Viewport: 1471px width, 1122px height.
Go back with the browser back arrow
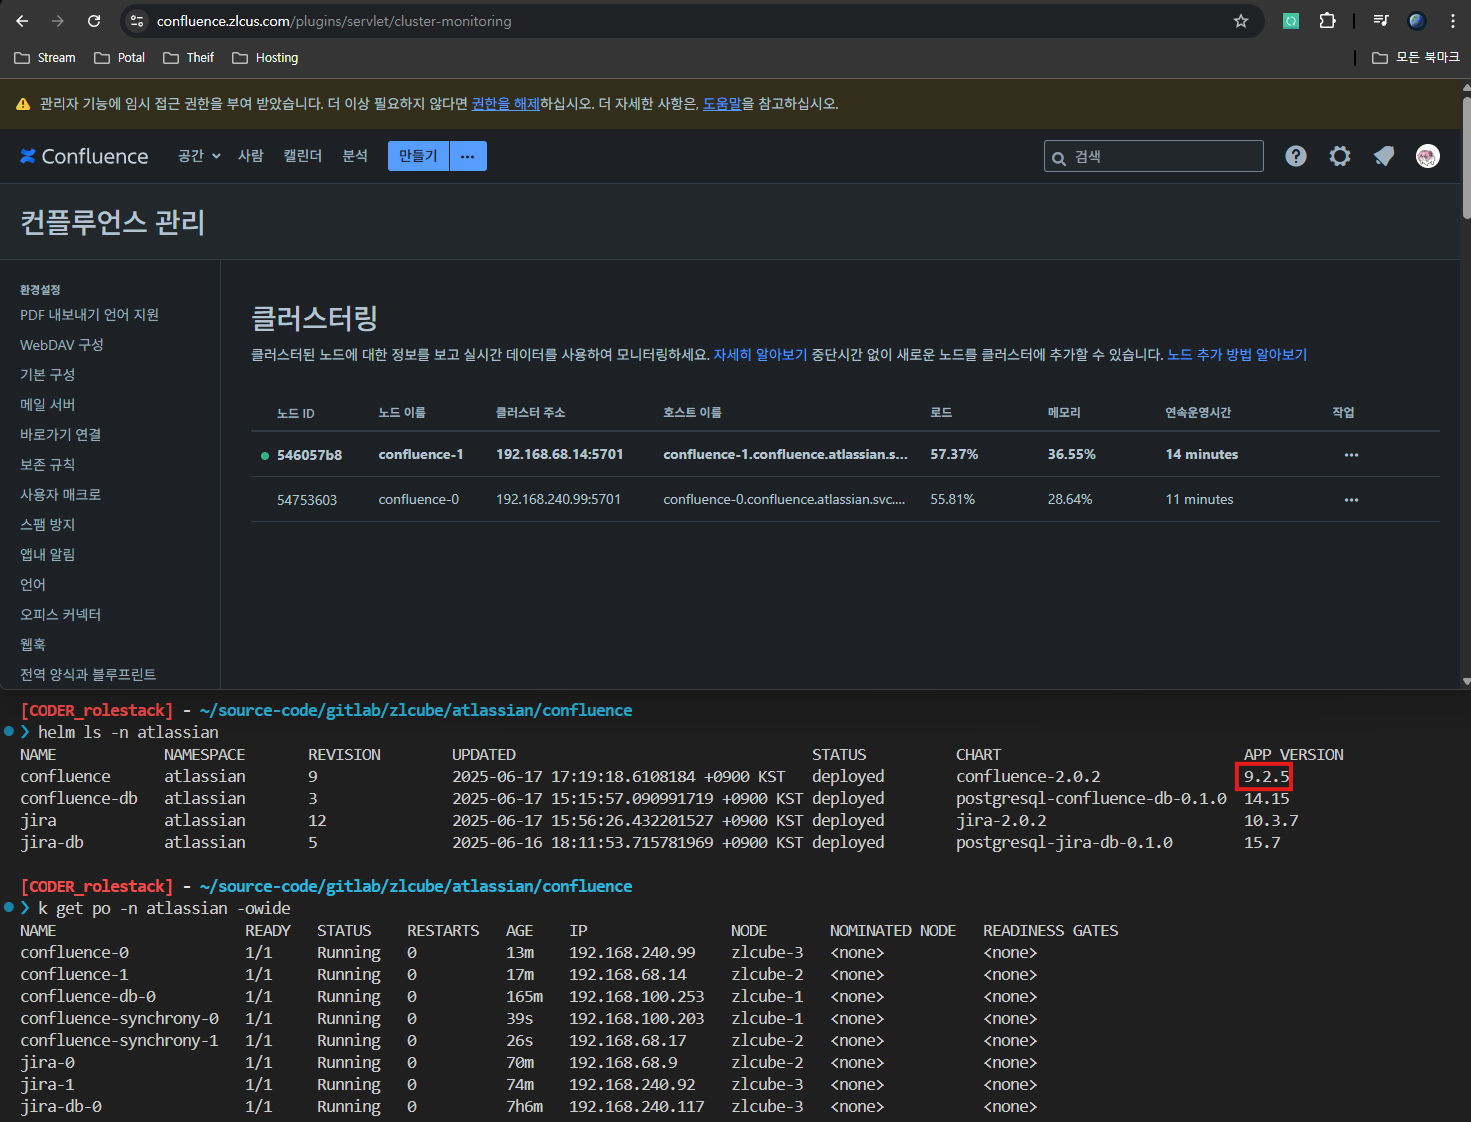pos(22,21)
